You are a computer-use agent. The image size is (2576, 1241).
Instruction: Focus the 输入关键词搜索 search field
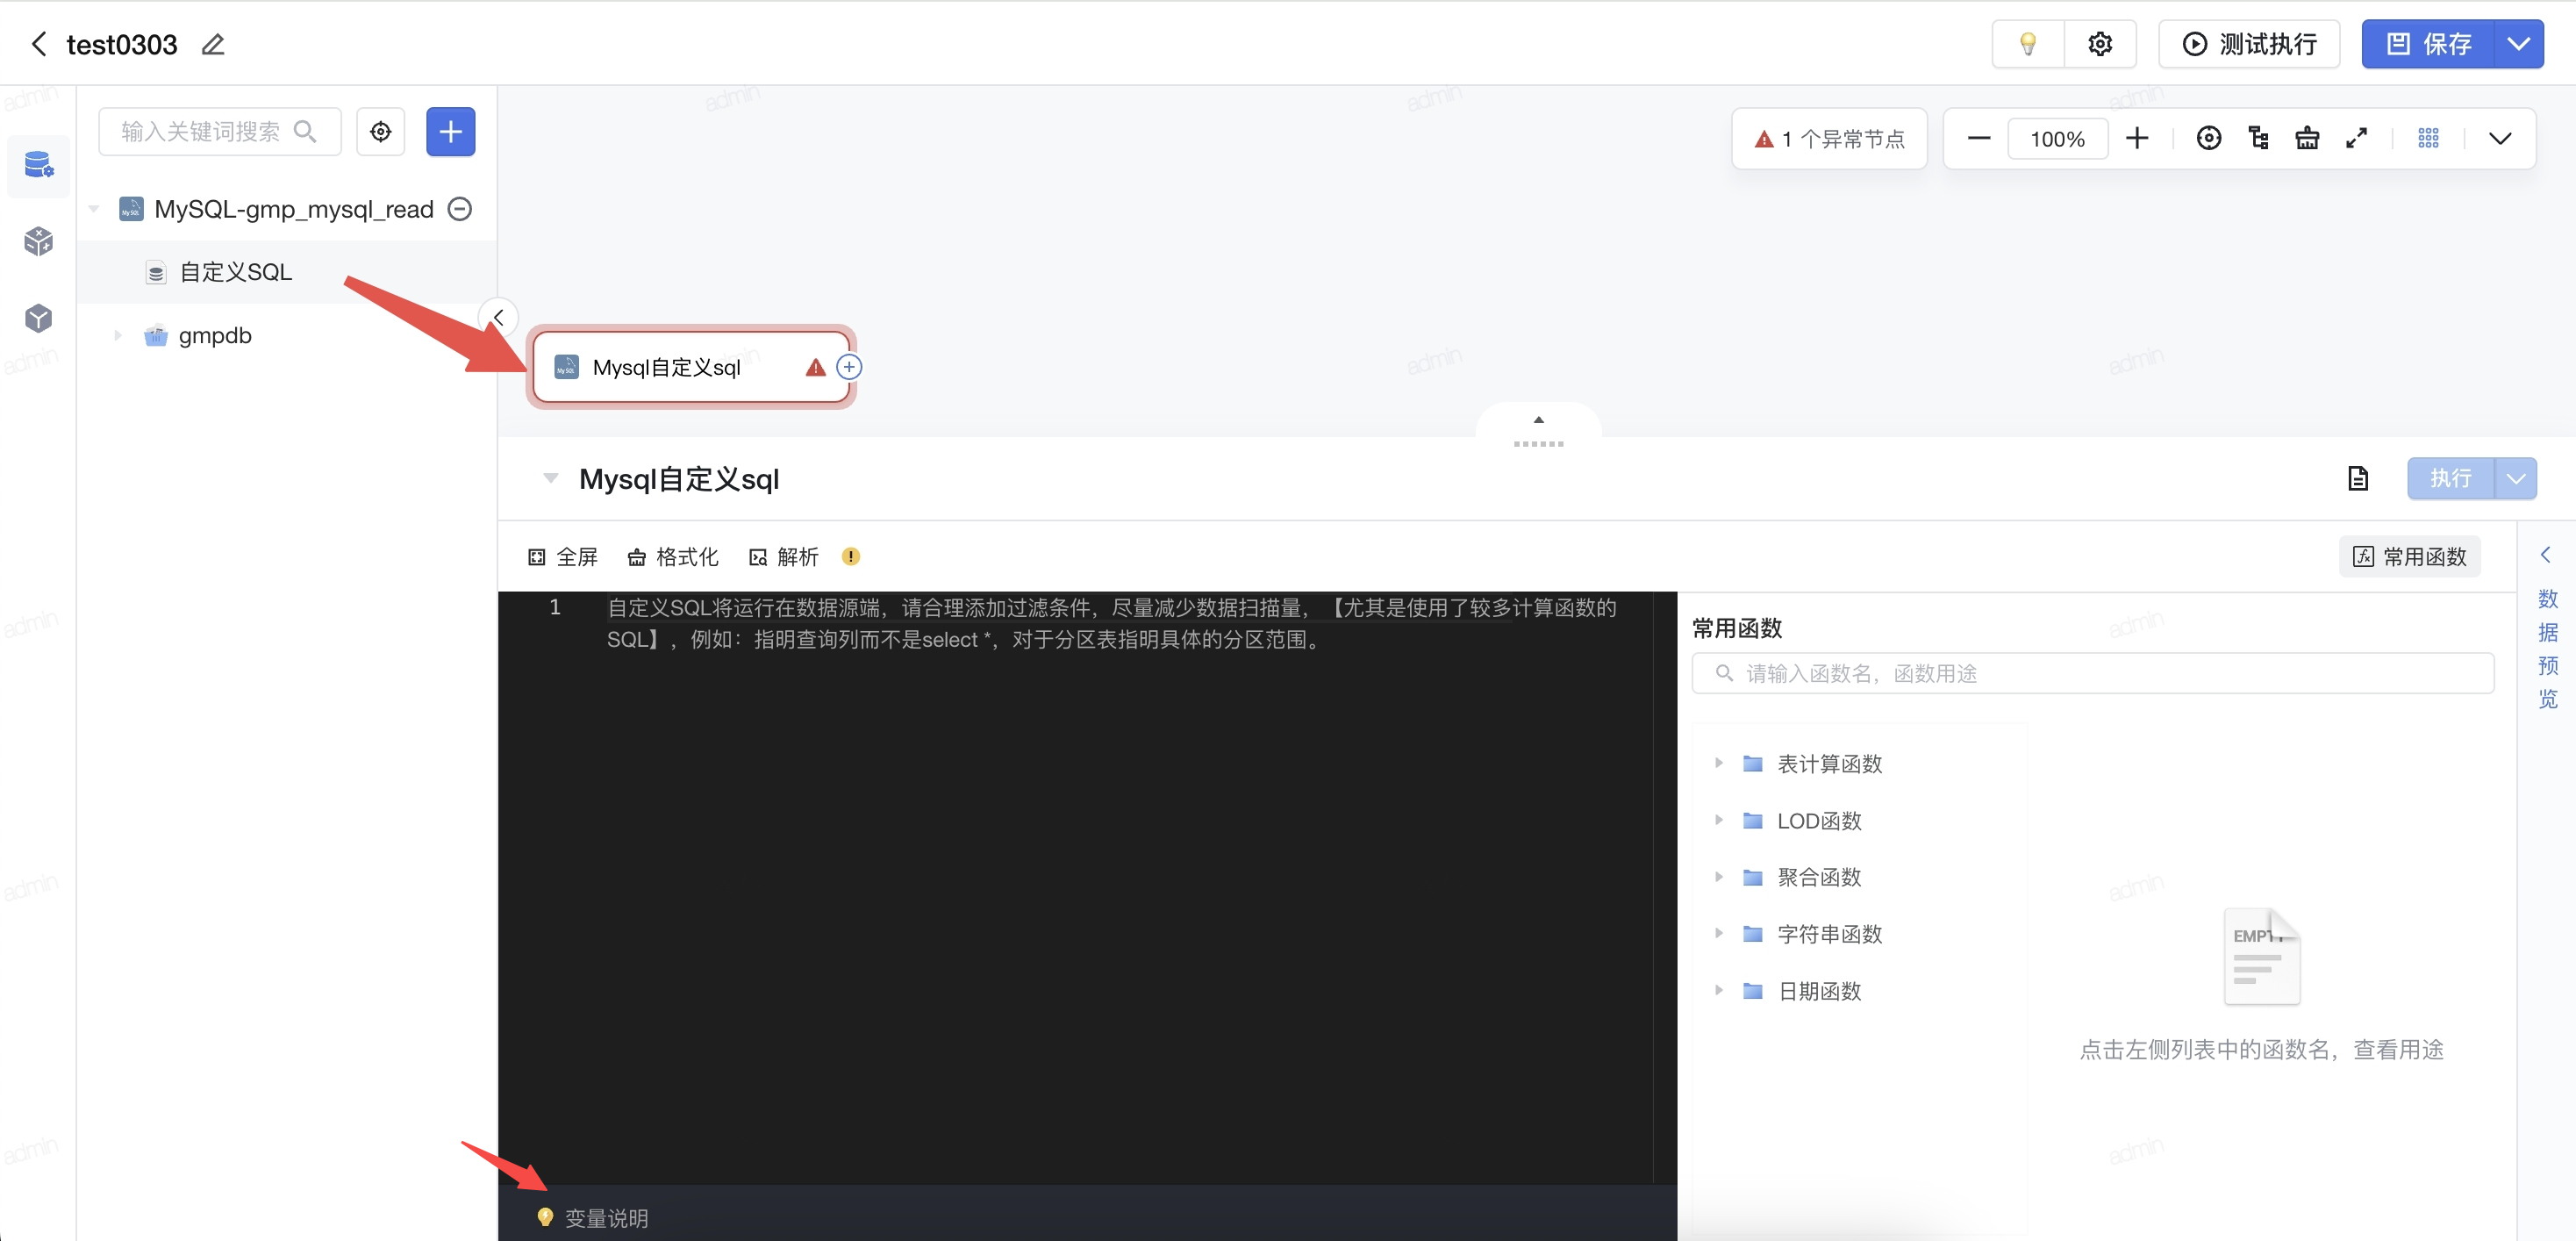click(x=219, y=131)
